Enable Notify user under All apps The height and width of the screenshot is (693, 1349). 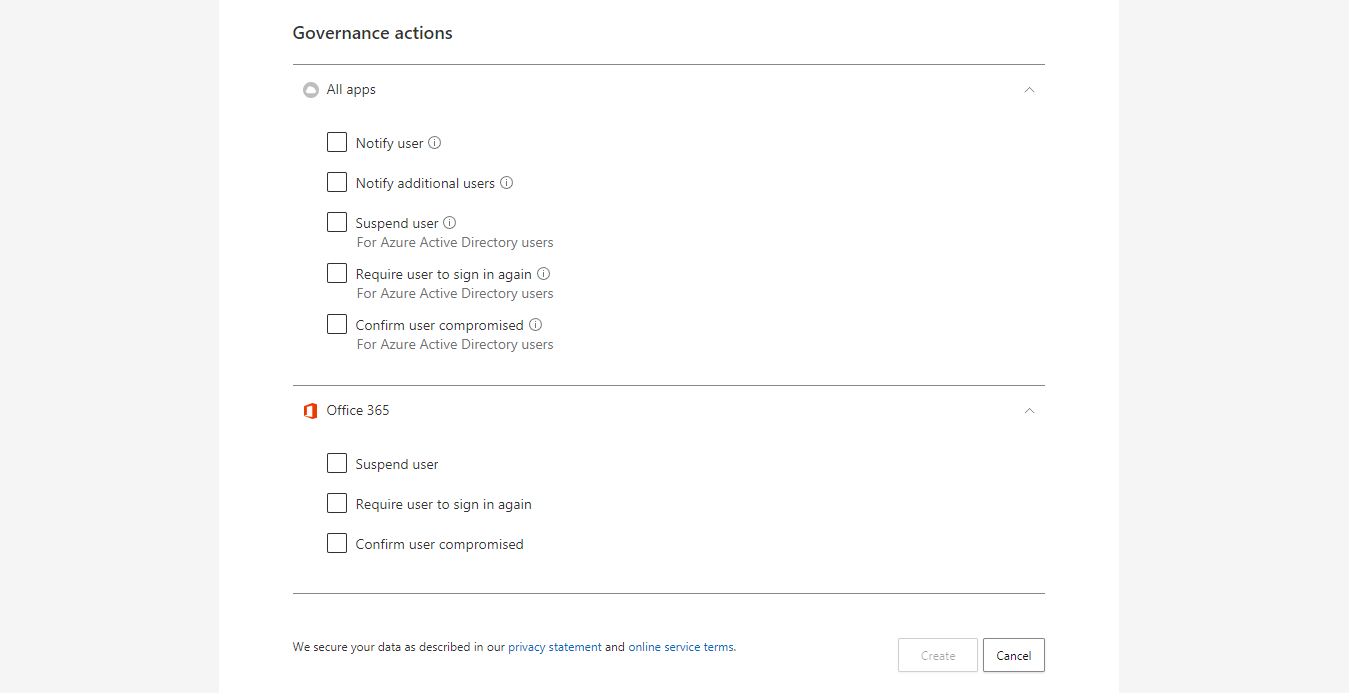coord(337,142)
